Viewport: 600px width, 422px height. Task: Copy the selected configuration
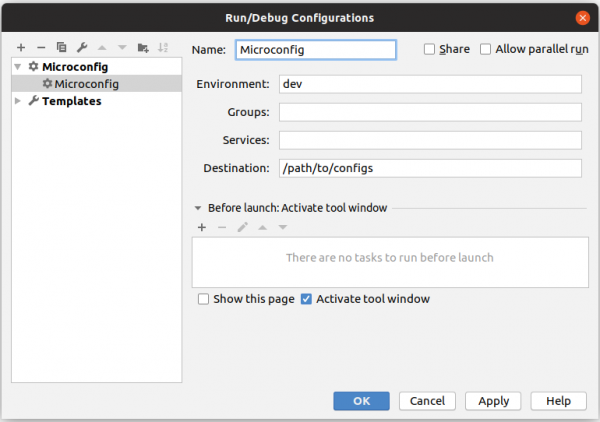coord(61,47)
